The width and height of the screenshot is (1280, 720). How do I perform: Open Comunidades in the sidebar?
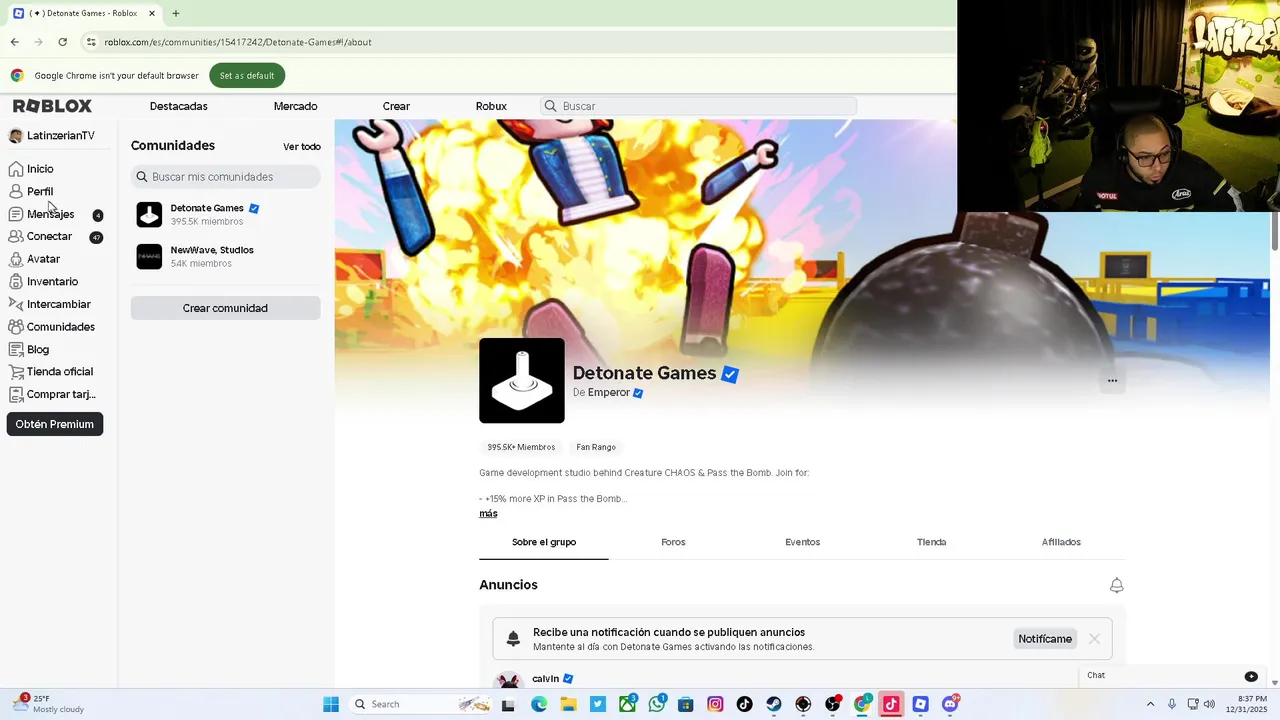click(x=51, y=327)
